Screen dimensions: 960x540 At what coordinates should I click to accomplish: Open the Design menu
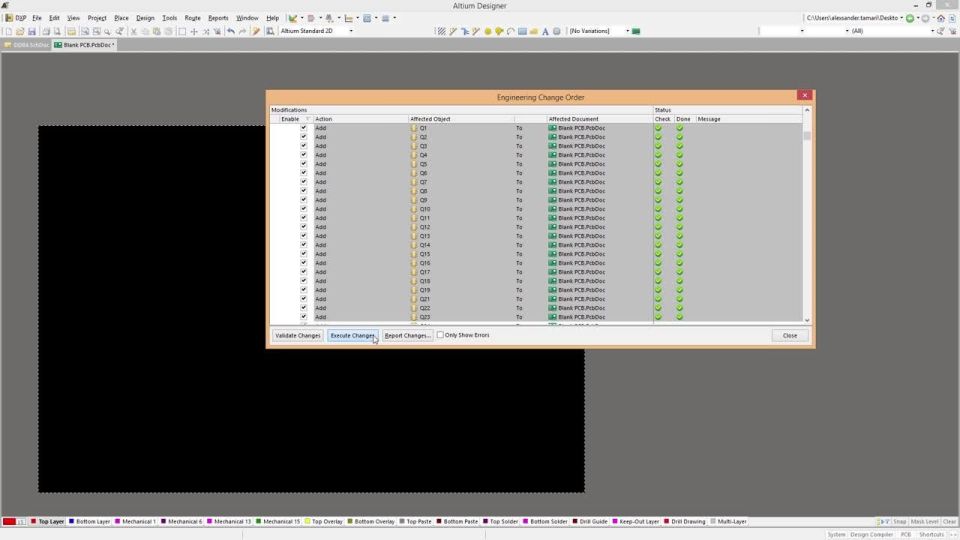[x=145, y=18]
